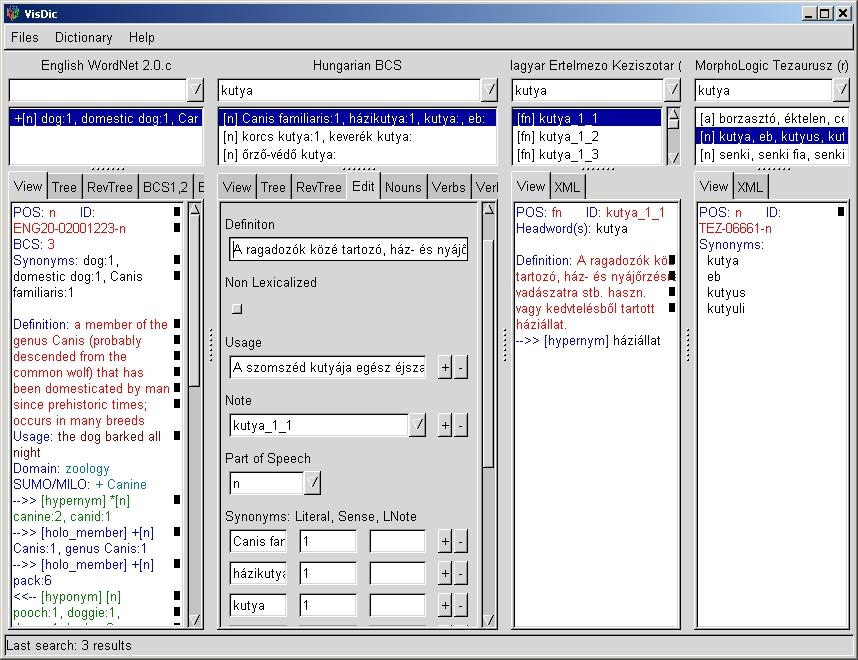Switch to the Verbs tab
This screenshot has height=660, width=858.
click(449, 187)
